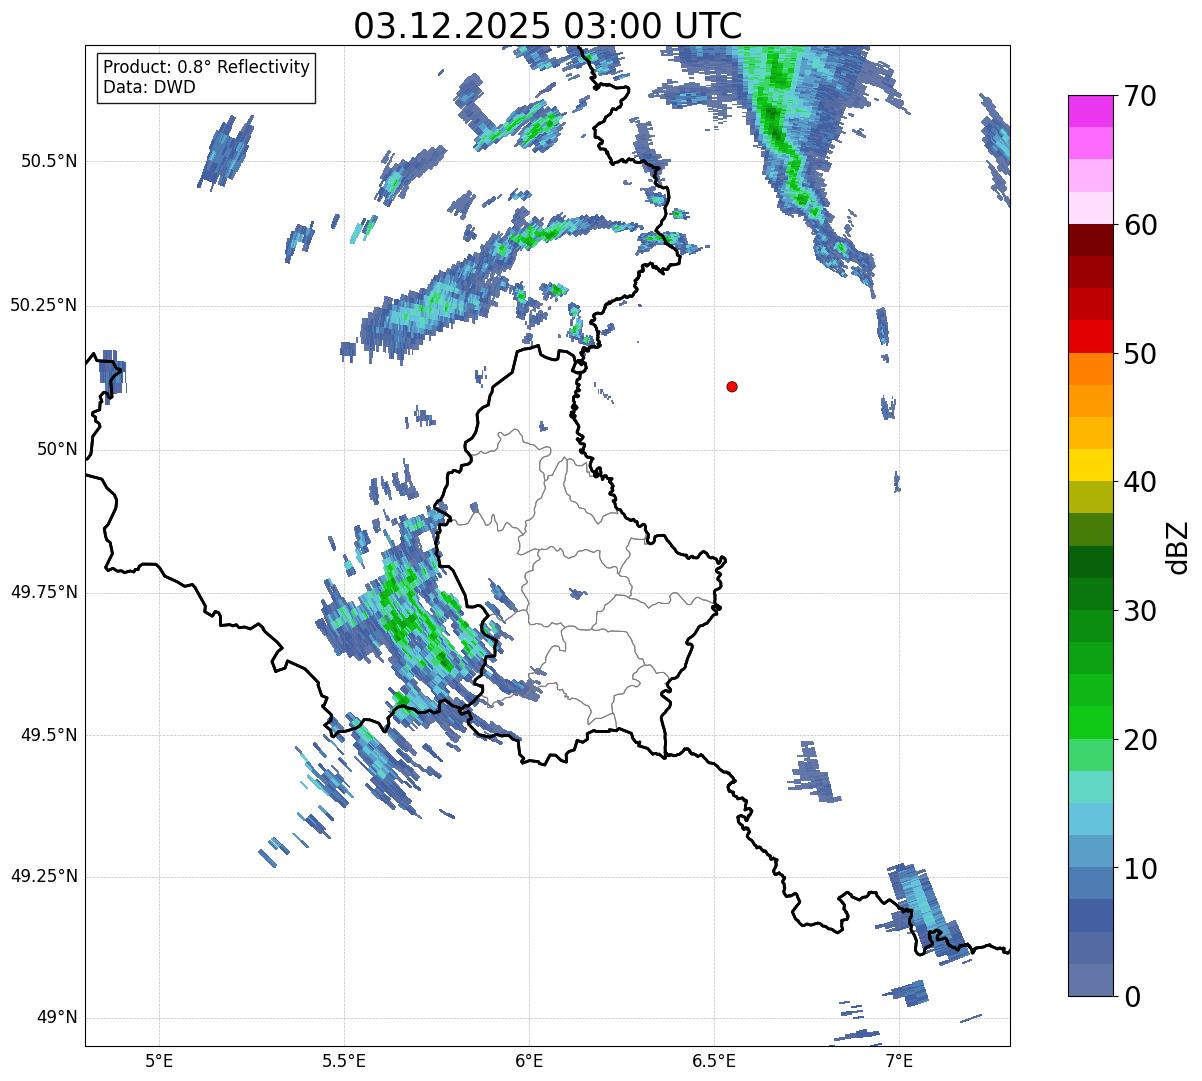The image size is (1202, 1081).
Task: Click the longitude label 7°E
Action: click(x=899, y=1060)
